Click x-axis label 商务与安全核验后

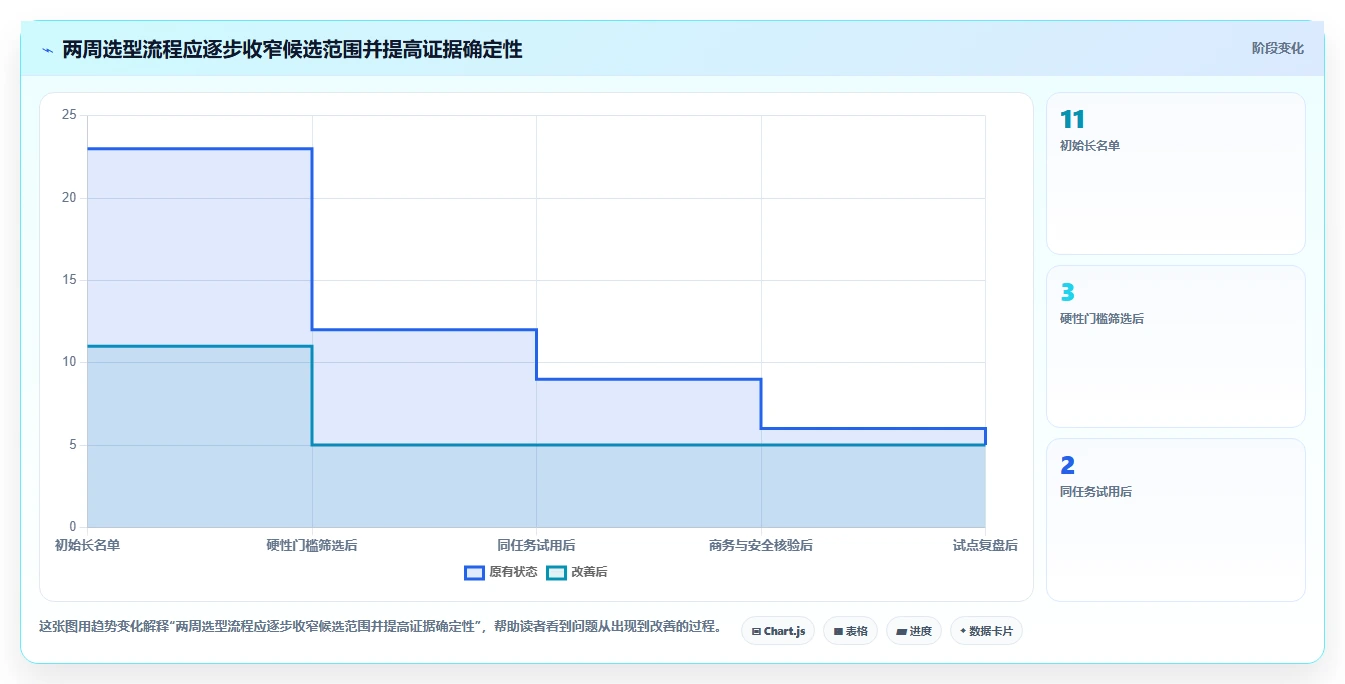point(761,545)
